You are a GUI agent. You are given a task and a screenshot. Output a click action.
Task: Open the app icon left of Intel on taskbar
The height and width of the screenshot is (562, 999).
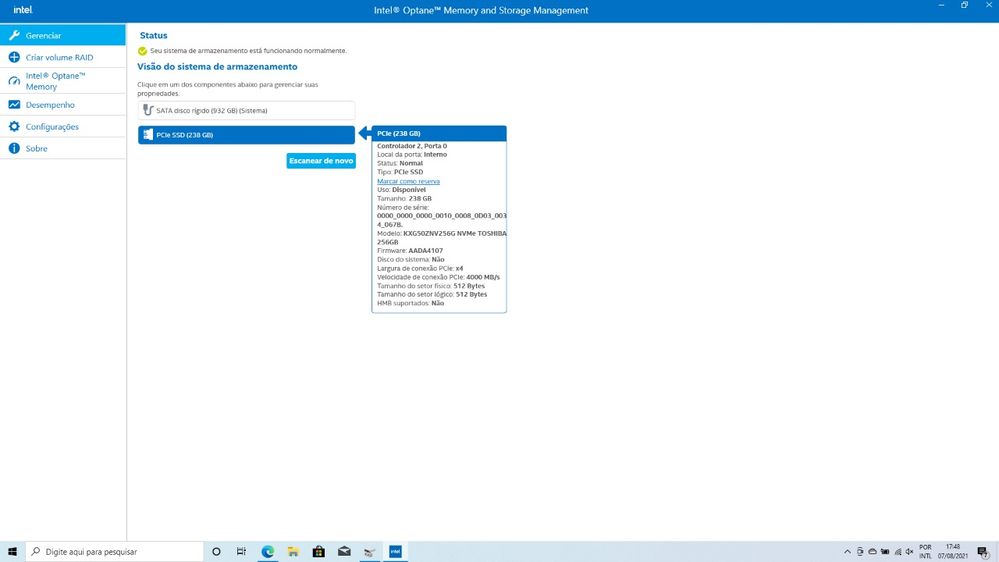pos(370,551)
